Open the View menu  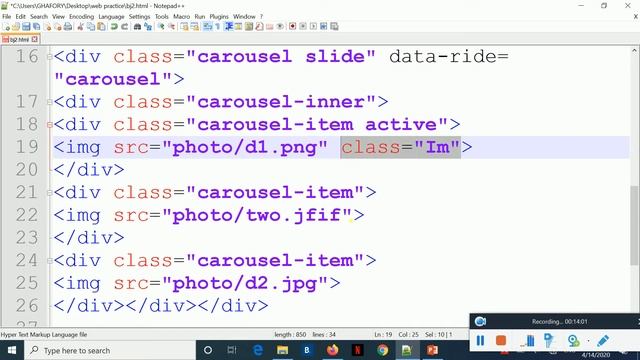[58, 17]
